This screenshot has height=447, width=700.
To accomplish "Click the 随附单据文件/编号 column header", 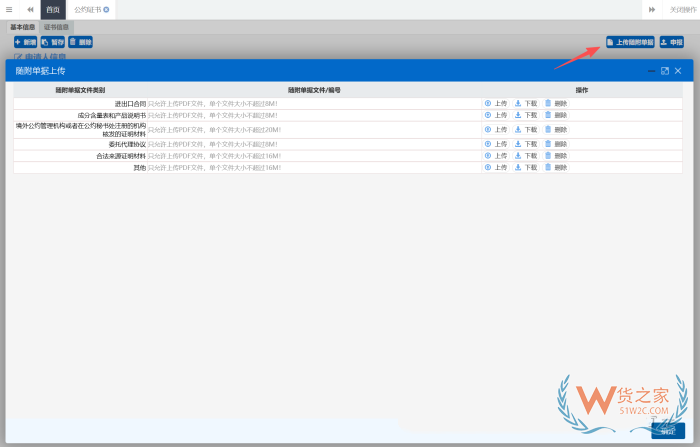I will click(314, 90).
